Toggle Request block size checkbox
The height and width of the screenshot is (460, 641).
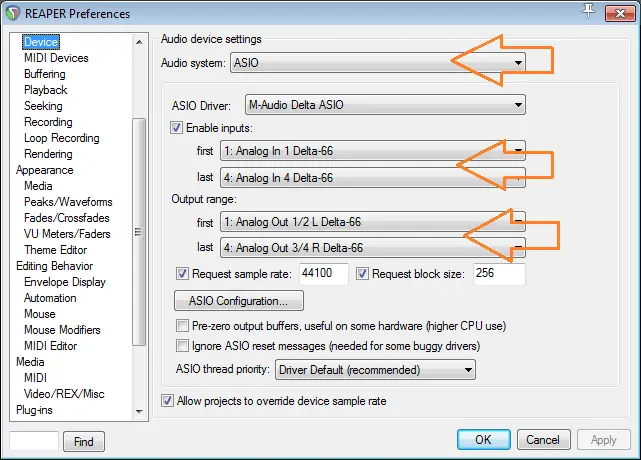[362, 273]
